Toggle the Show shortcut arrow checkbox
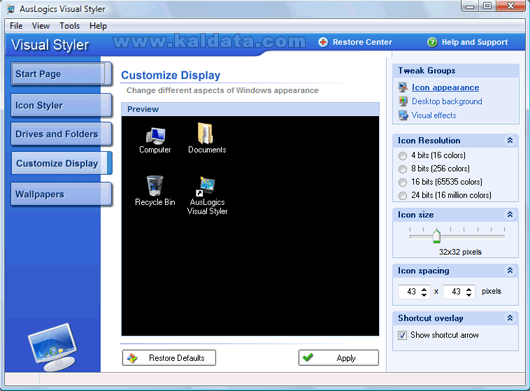The width and height of the screenshot is (530, 391). 402,335
